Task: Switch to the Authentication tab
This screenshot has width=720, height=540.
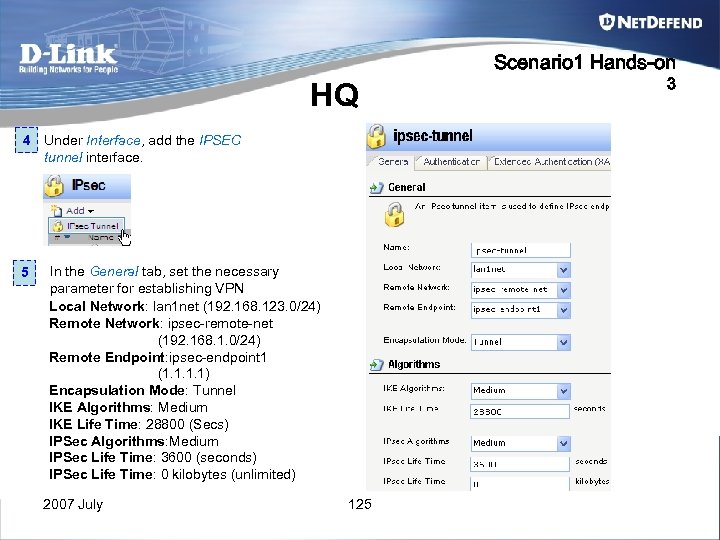Action: 451,162
